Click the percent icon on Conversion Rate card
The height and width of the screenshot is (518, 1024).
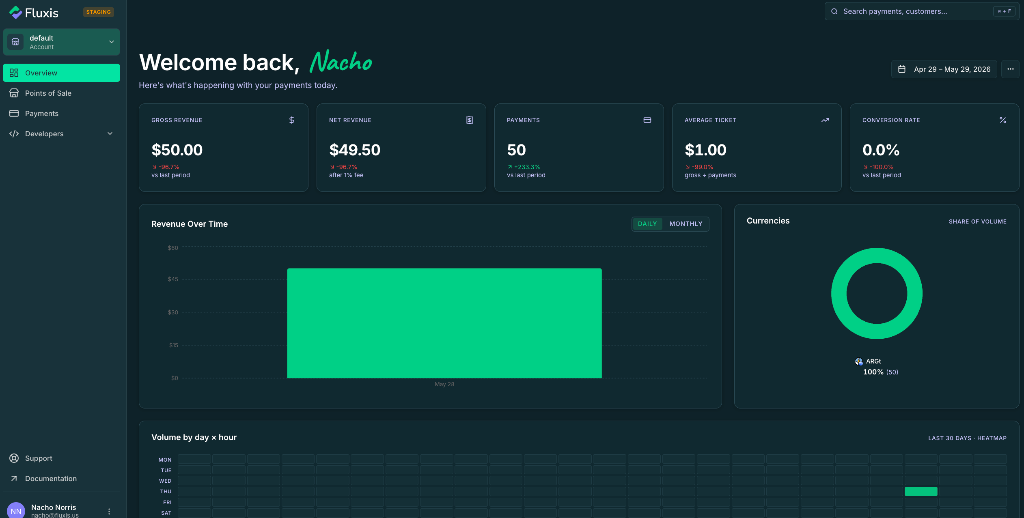click(x=1002, y=120)
